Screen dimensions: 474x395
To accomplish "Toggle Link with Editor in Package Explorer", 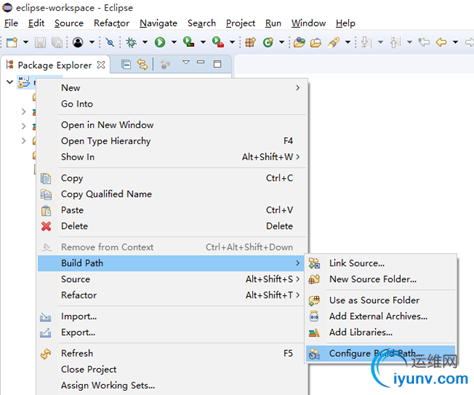I will [x=142, y=64].
